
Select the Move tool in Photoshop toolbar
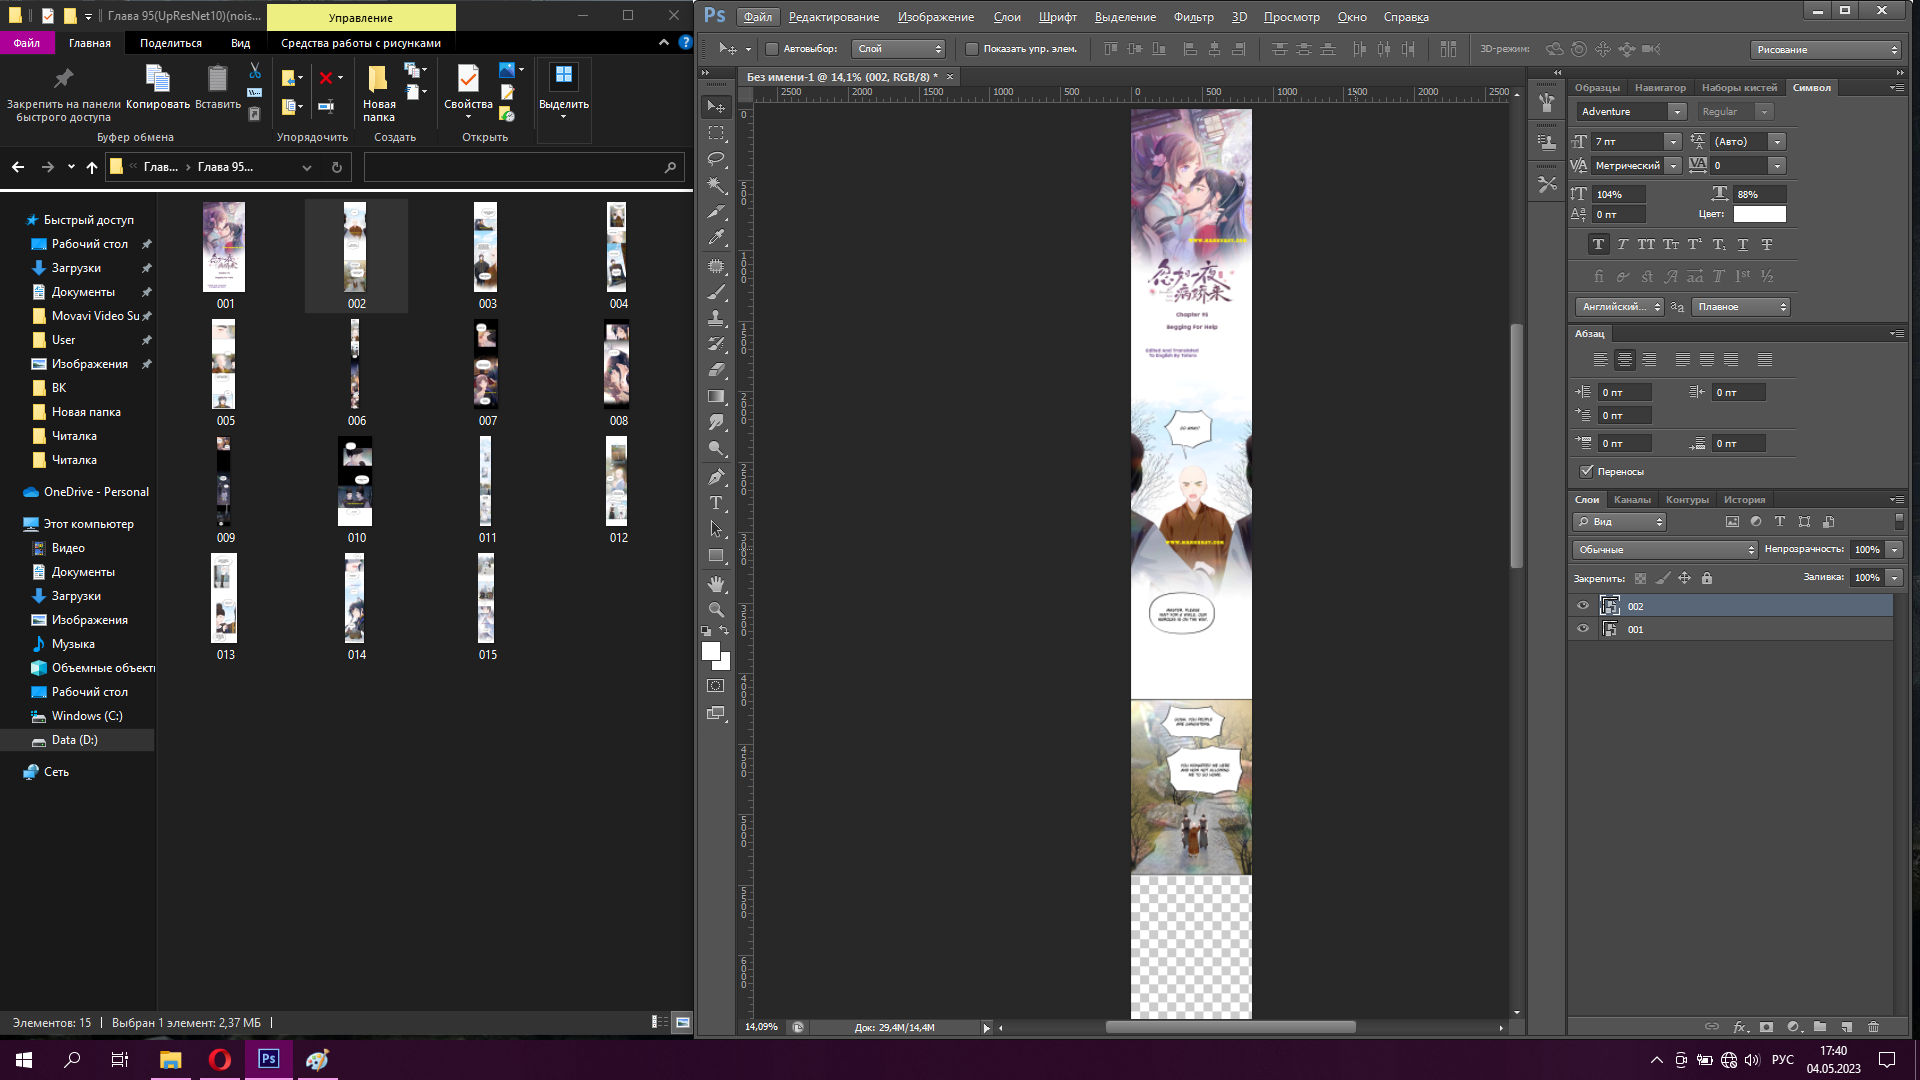click(x=716, y=107)
